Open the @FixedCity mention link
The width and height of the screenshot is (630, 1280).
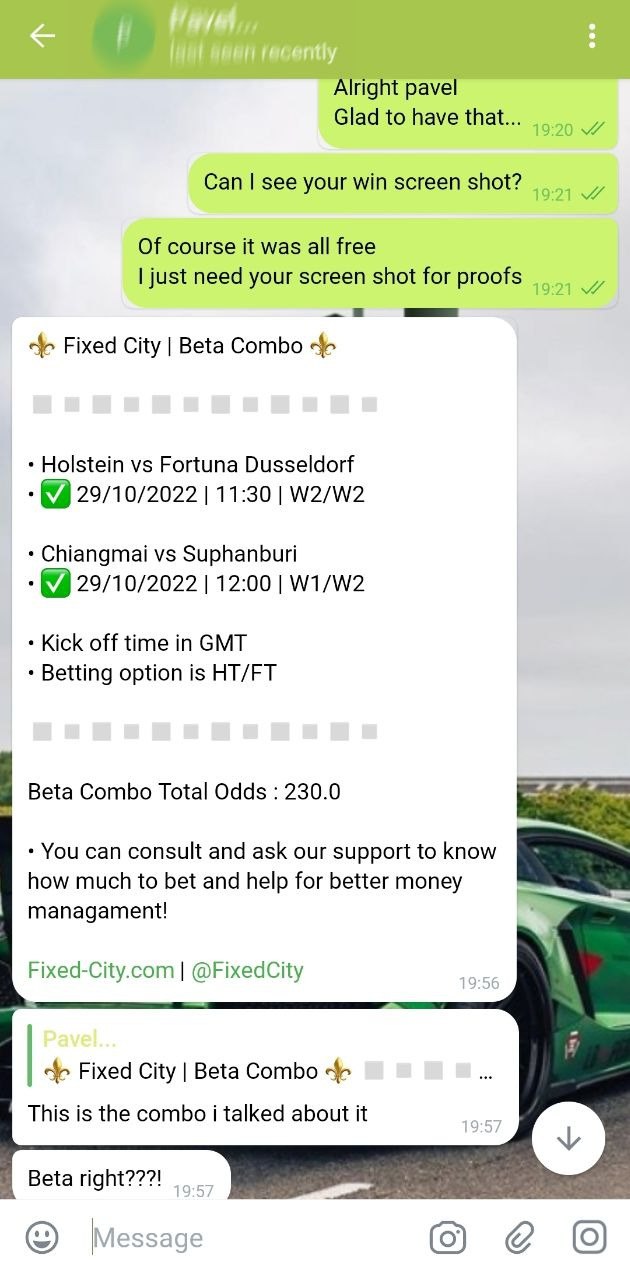pyautogui.click(x=247, y=970)
